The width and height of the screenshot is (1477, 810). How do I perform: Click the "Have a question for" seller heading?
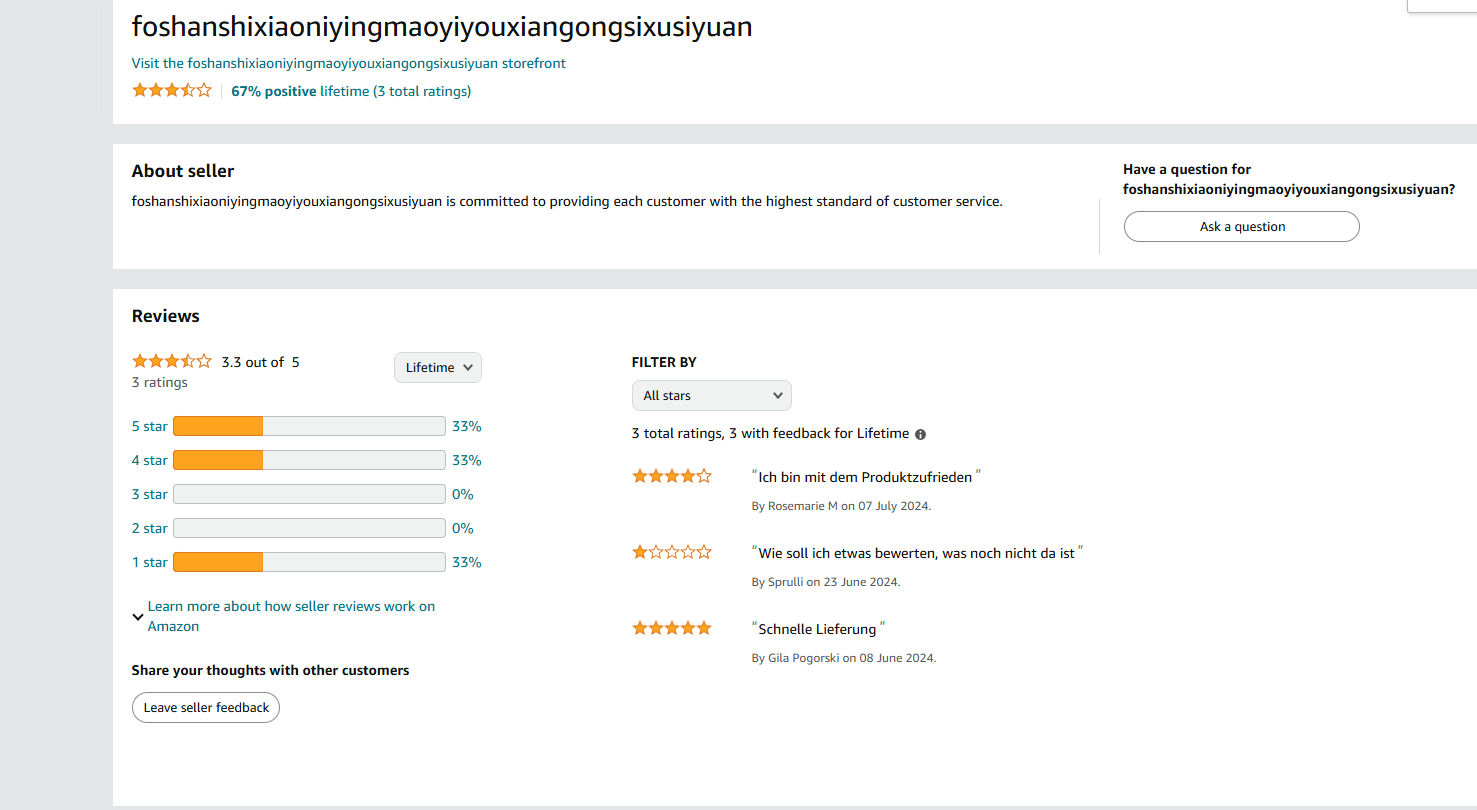[1289, 179]
